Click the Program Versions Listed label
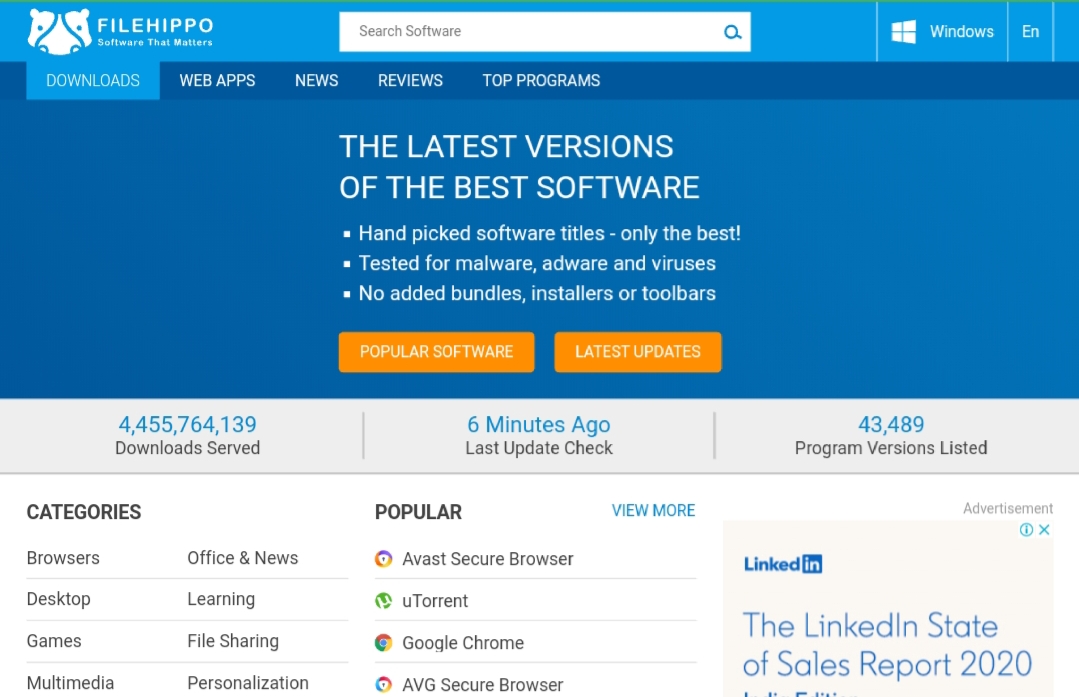This screenshot has height=697, width=1079. coord(891,448)
